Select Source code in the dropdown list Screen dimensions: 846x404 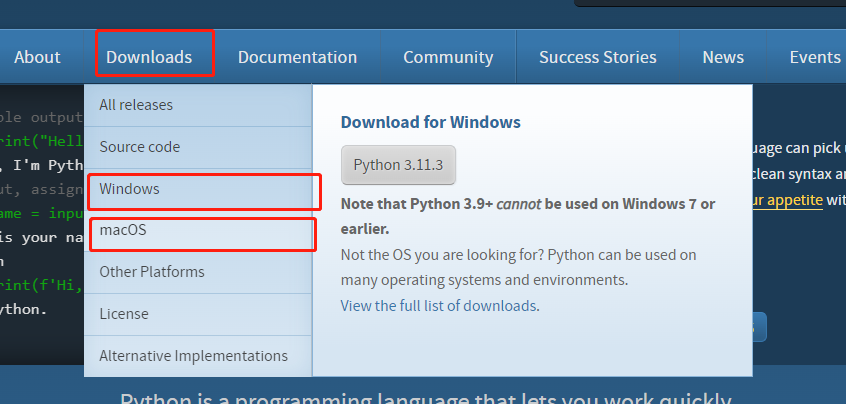[x=140, y=147]
